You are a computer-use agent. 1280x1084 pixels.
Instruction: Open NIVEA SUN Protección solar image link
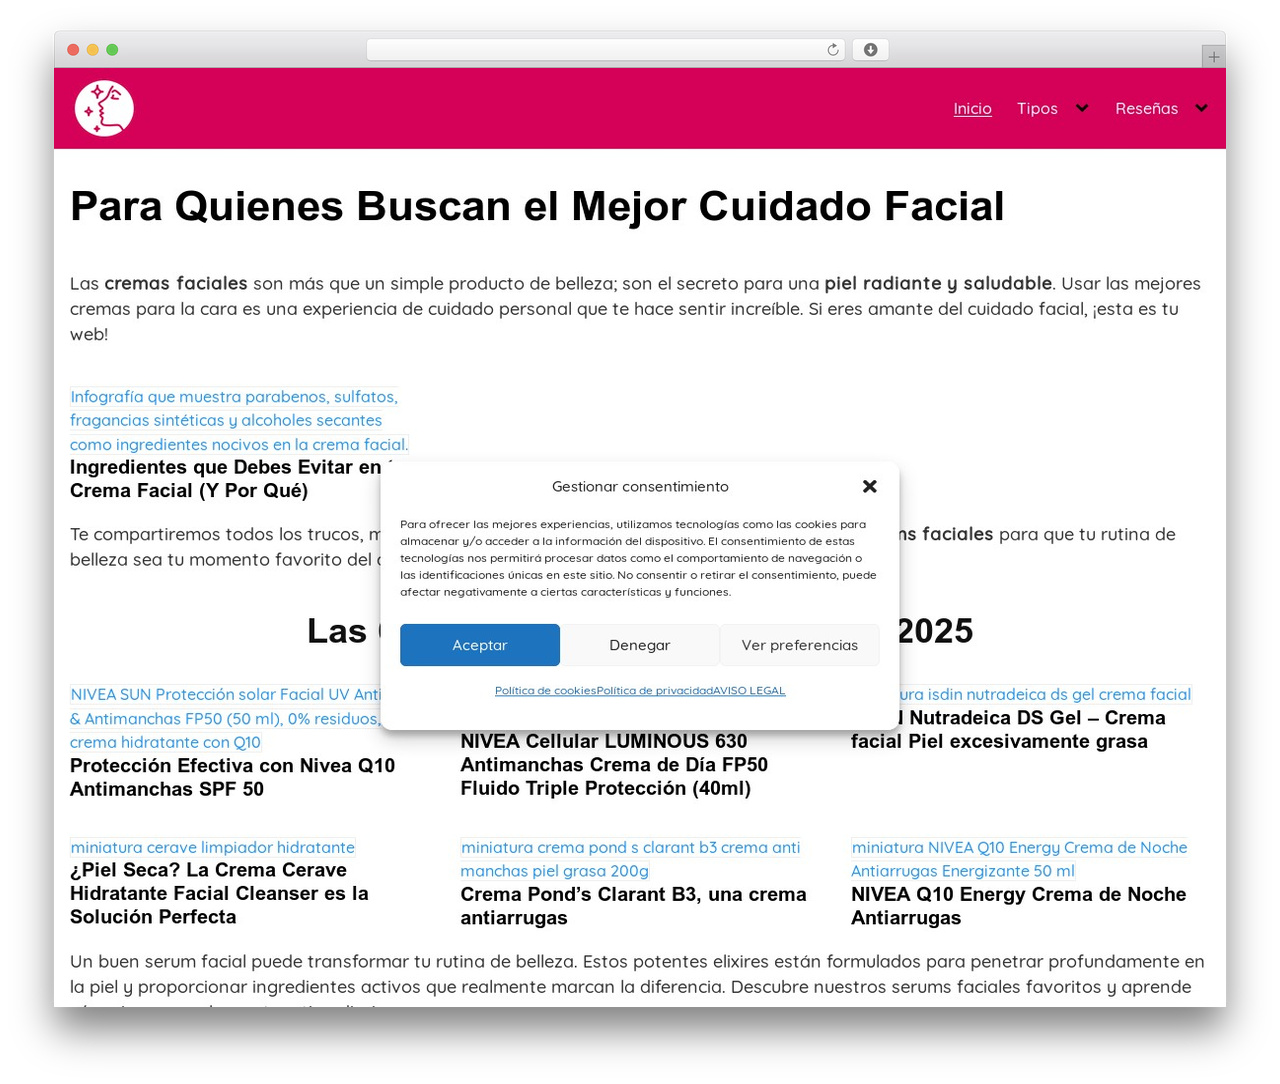coord(225,718)
